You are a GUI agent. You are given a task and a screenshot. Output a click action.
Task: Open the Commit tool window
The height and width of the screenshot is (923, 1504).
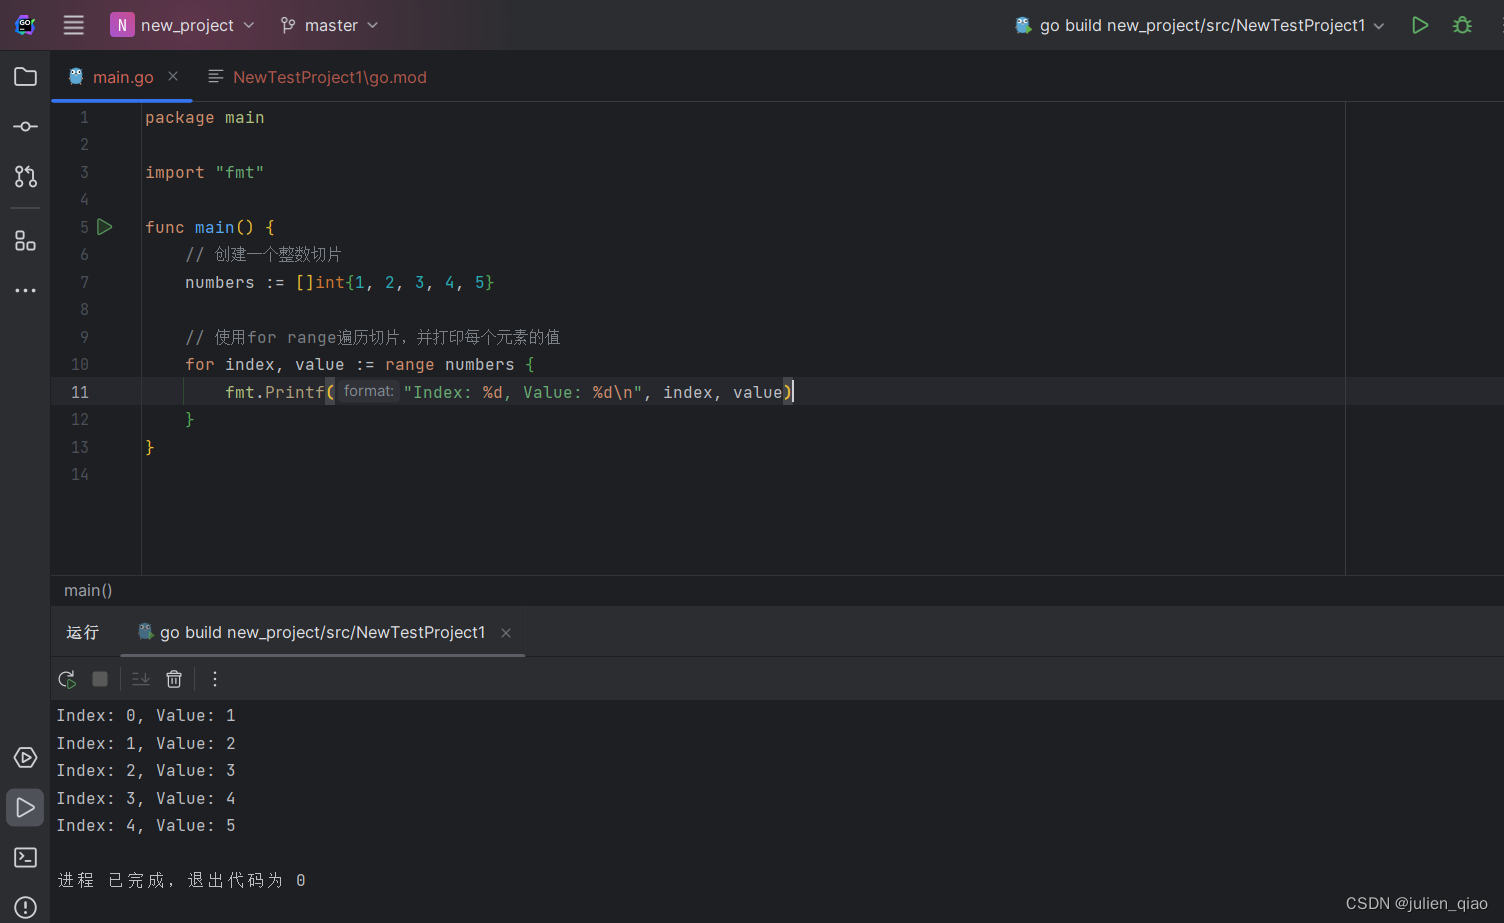click(26, 127)
